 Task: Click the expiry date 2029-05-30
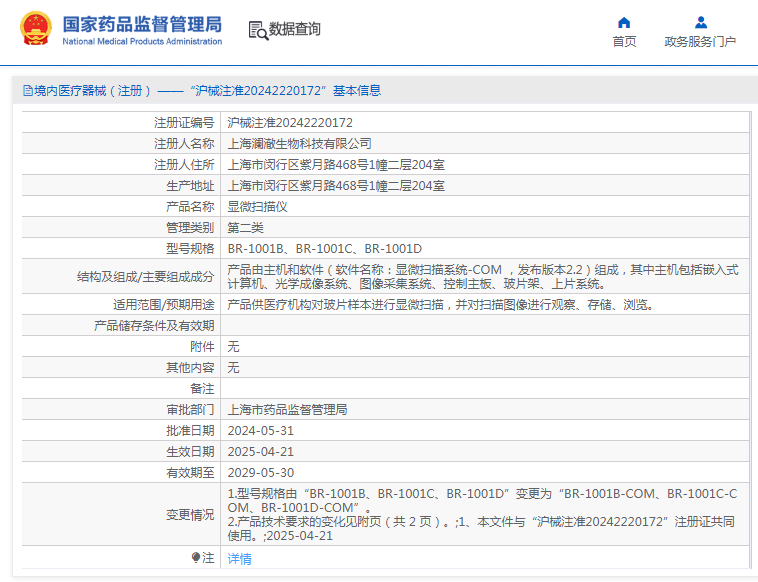pyautogui.click(x=261, y=473)
